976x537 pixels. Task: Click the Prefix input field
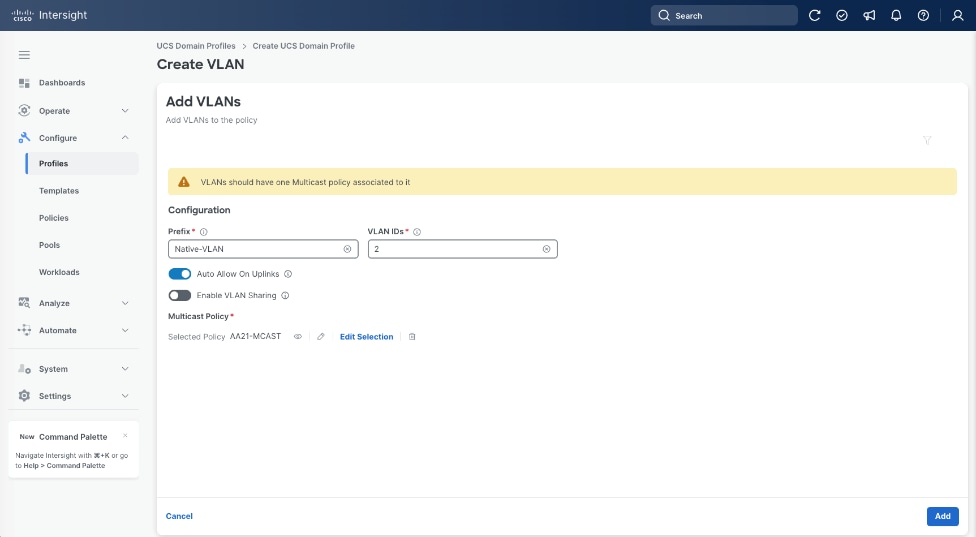click(x=263, y=249)
